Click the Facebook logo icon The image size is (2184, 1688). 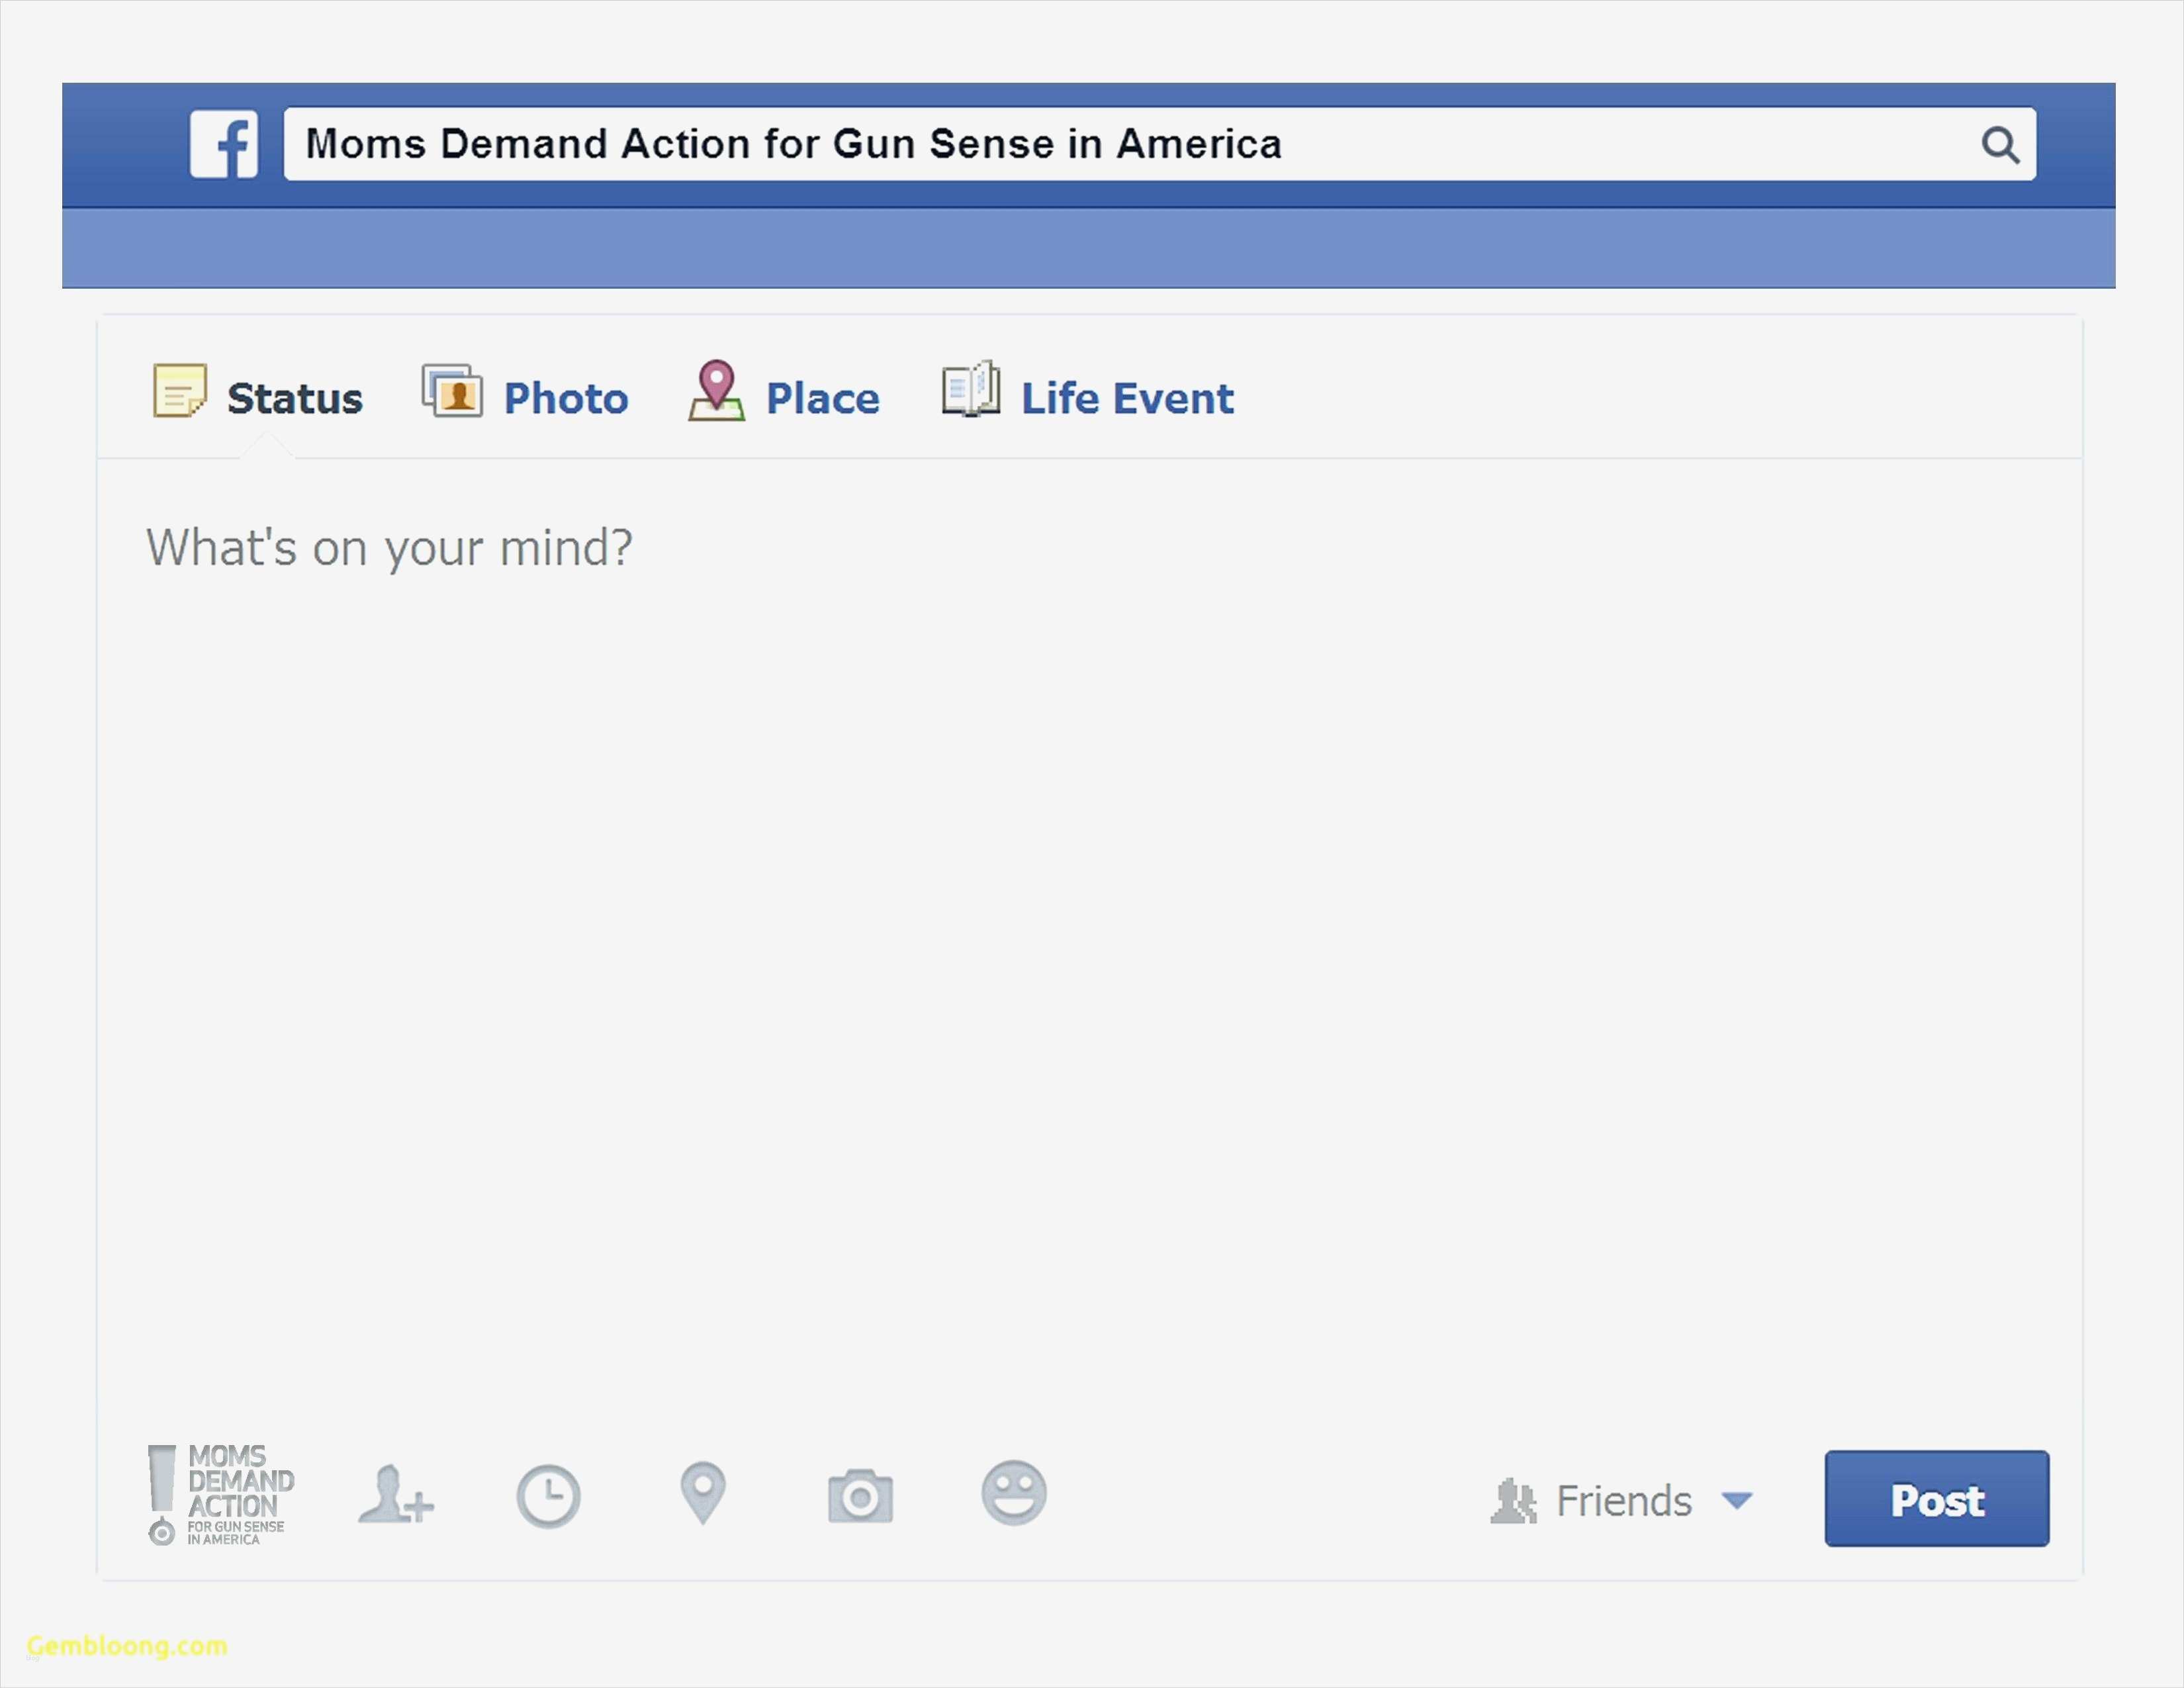click(x=224, y=144)
